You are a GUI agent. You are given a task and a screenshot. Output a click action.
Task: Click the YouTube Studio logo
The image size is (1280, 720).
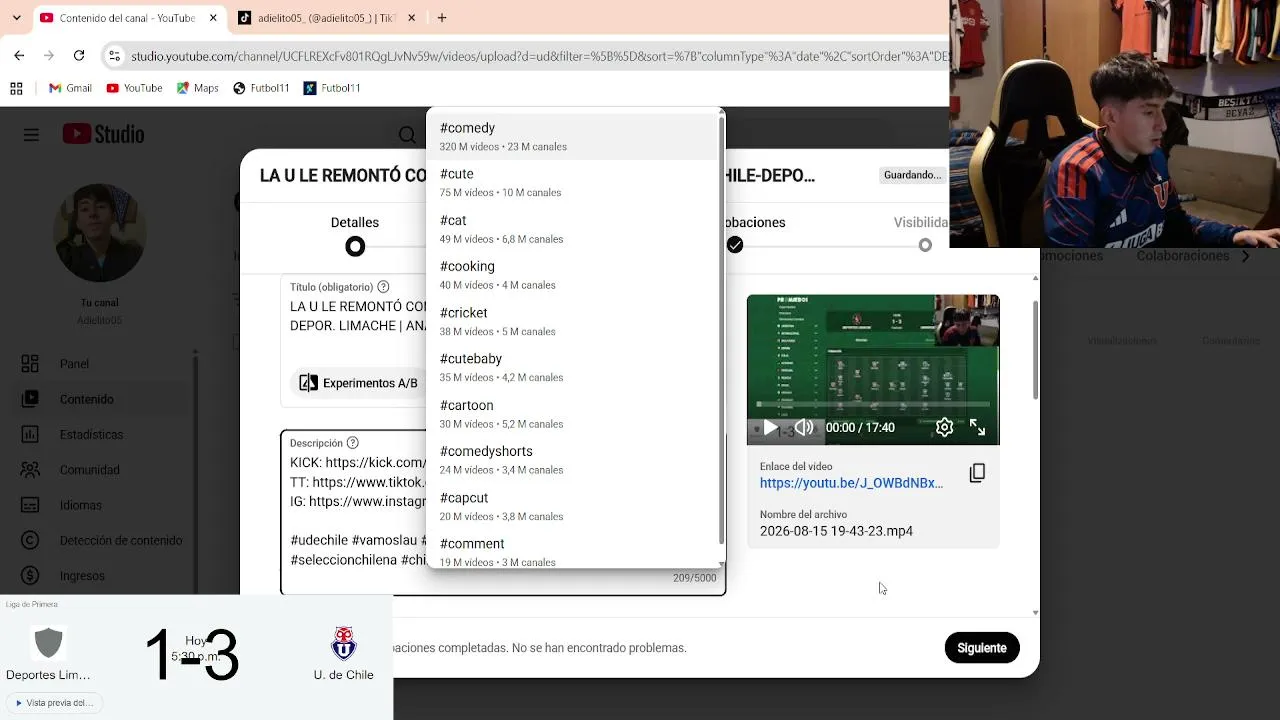(103, 135)
